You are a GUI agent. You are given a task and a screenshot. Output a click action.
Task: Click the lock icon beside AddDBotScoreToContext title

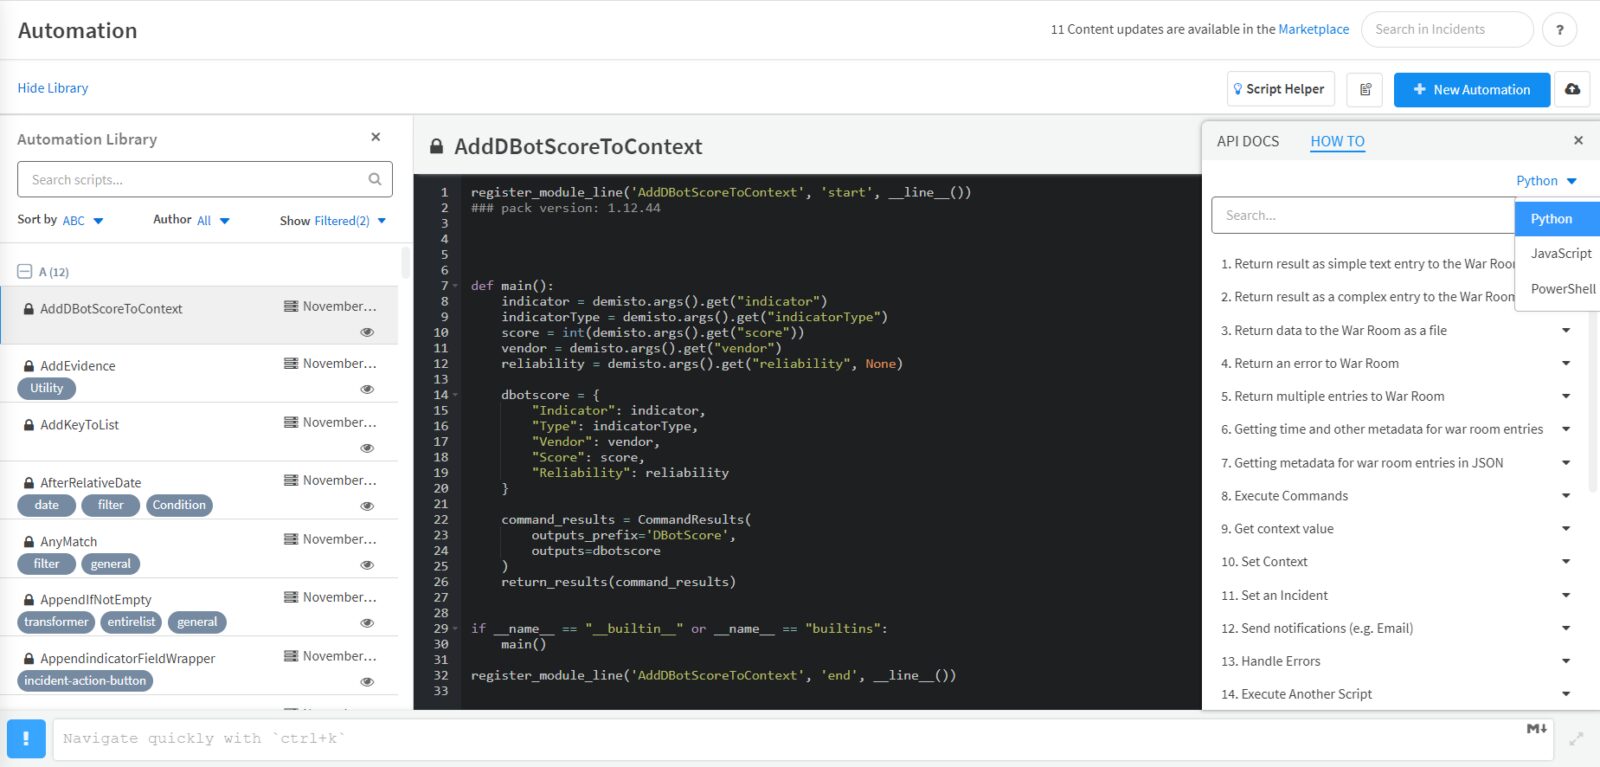coord(436,147)
